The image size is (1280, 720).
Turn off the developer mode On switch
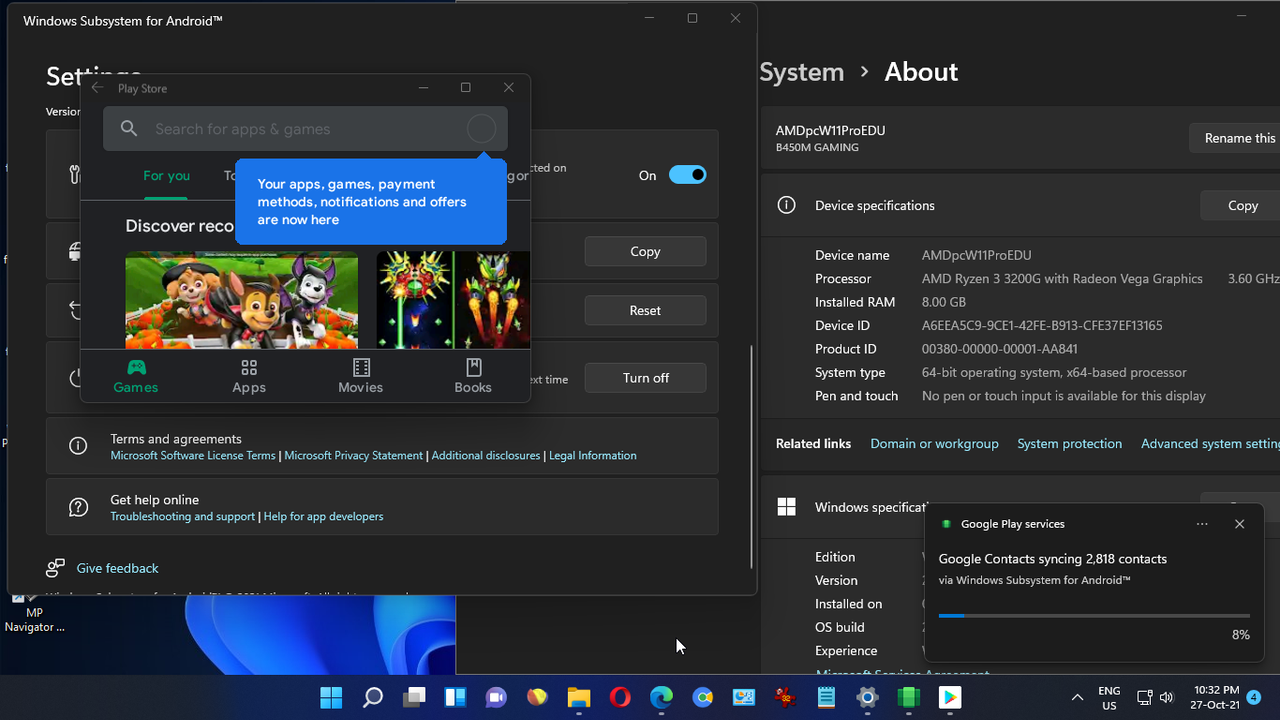click(x=688, y=175)
